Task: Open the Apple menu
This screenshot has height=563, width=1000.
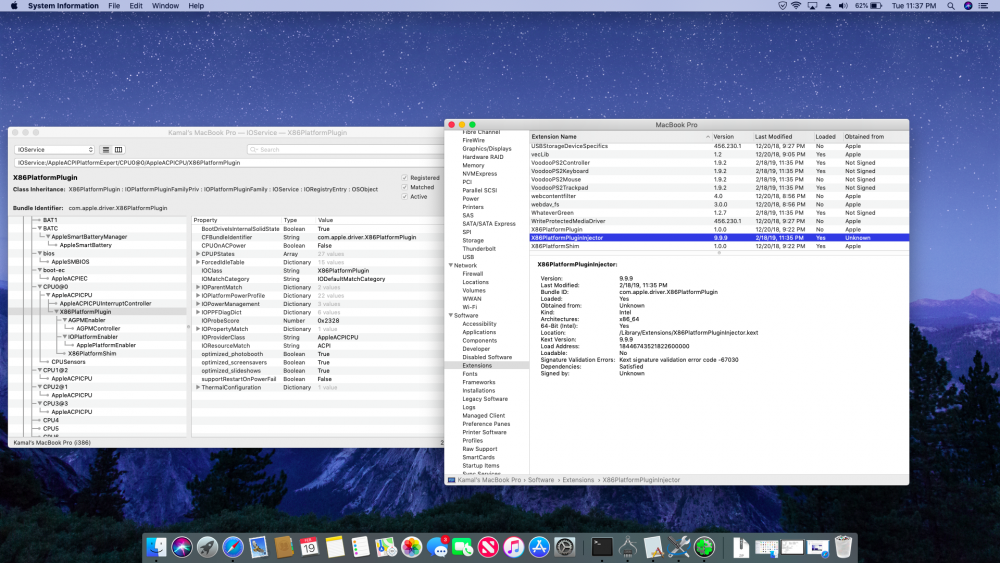Action: pos(14,6)
